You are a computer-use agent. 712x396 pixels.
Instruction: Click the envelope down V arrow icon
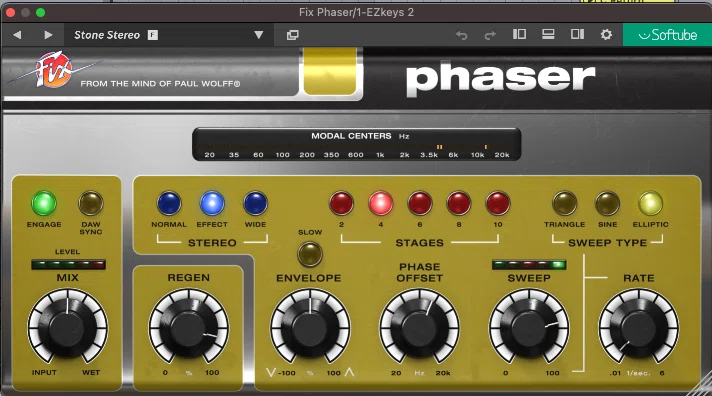[271, 372]
